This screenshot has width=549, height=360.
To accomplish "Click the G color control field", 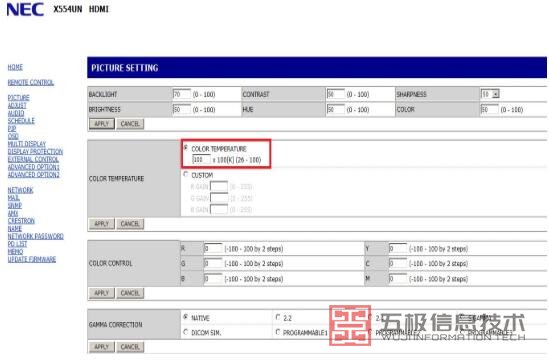I will click(x=213, y=263).
